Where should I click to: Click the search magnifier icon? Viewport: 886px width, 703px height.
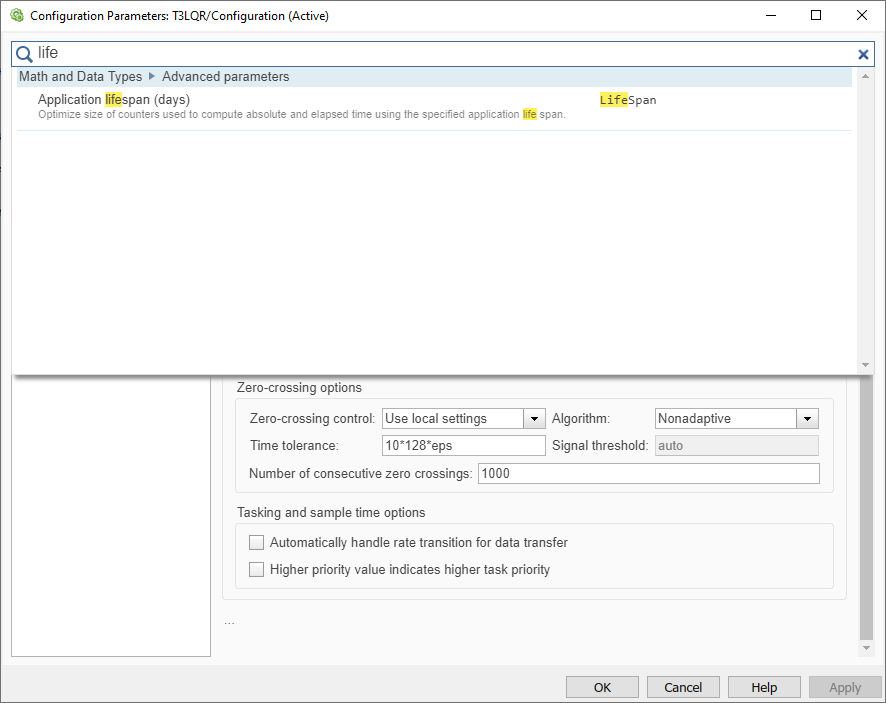[x=24, y=54]
